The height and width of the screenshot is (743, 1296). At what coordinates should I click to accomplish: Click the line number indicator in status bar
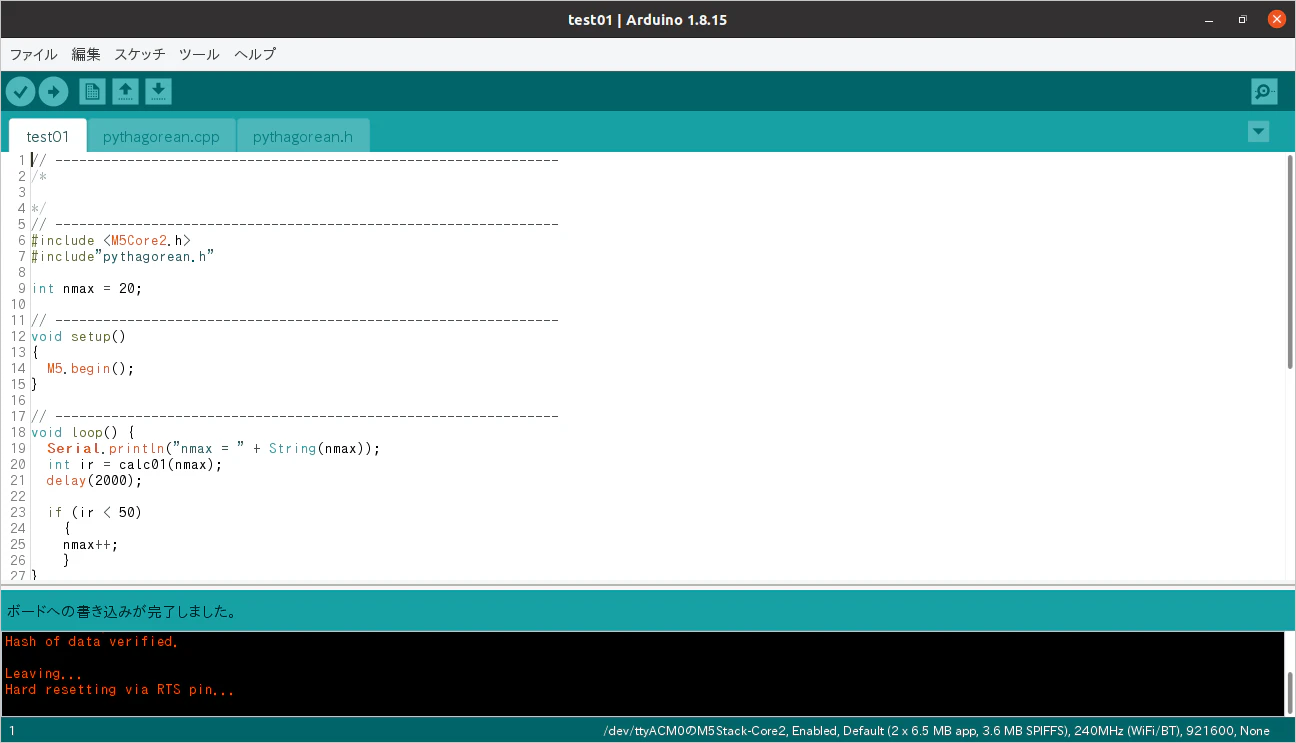[12, 731]
